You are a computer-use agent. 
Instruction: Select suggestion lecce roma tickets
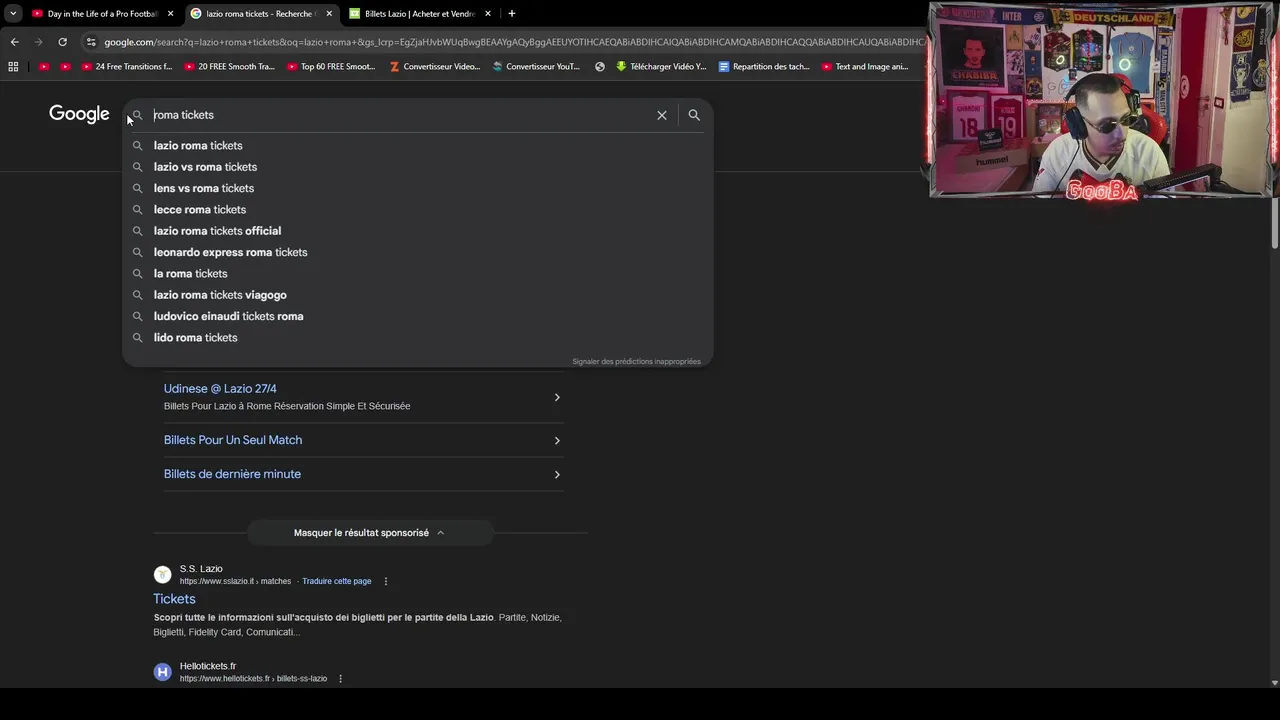(x=417, y=210)
